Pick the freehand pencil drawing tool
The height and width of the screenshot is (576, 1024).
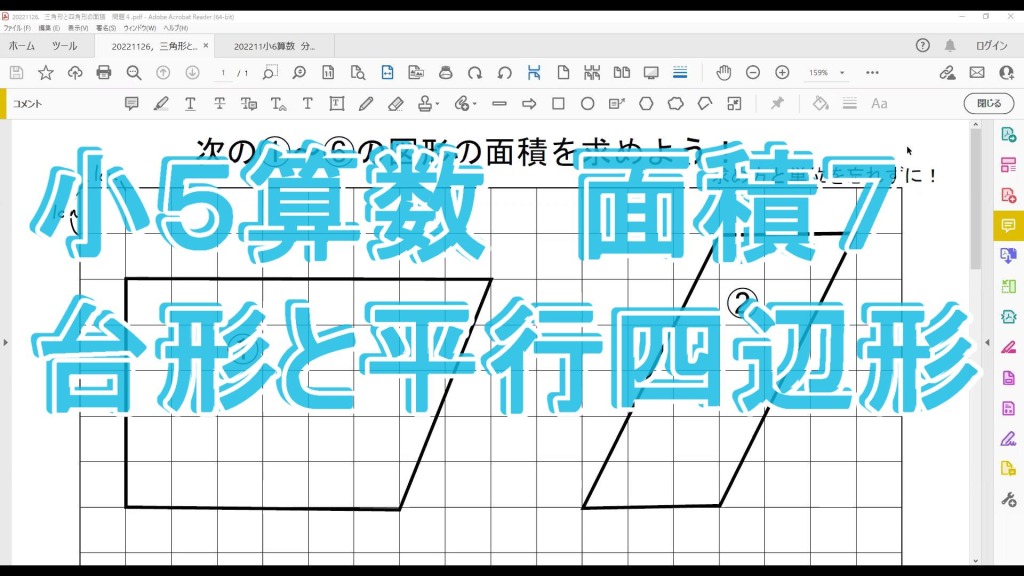click(365, 103)
